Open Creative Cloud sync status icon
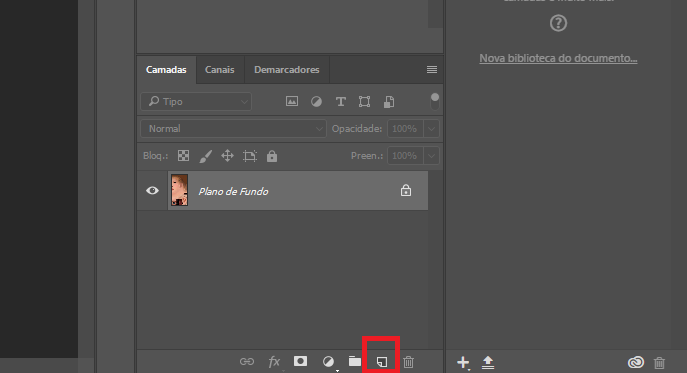Viewport: 687px width, 373px height. coord(635,362)
